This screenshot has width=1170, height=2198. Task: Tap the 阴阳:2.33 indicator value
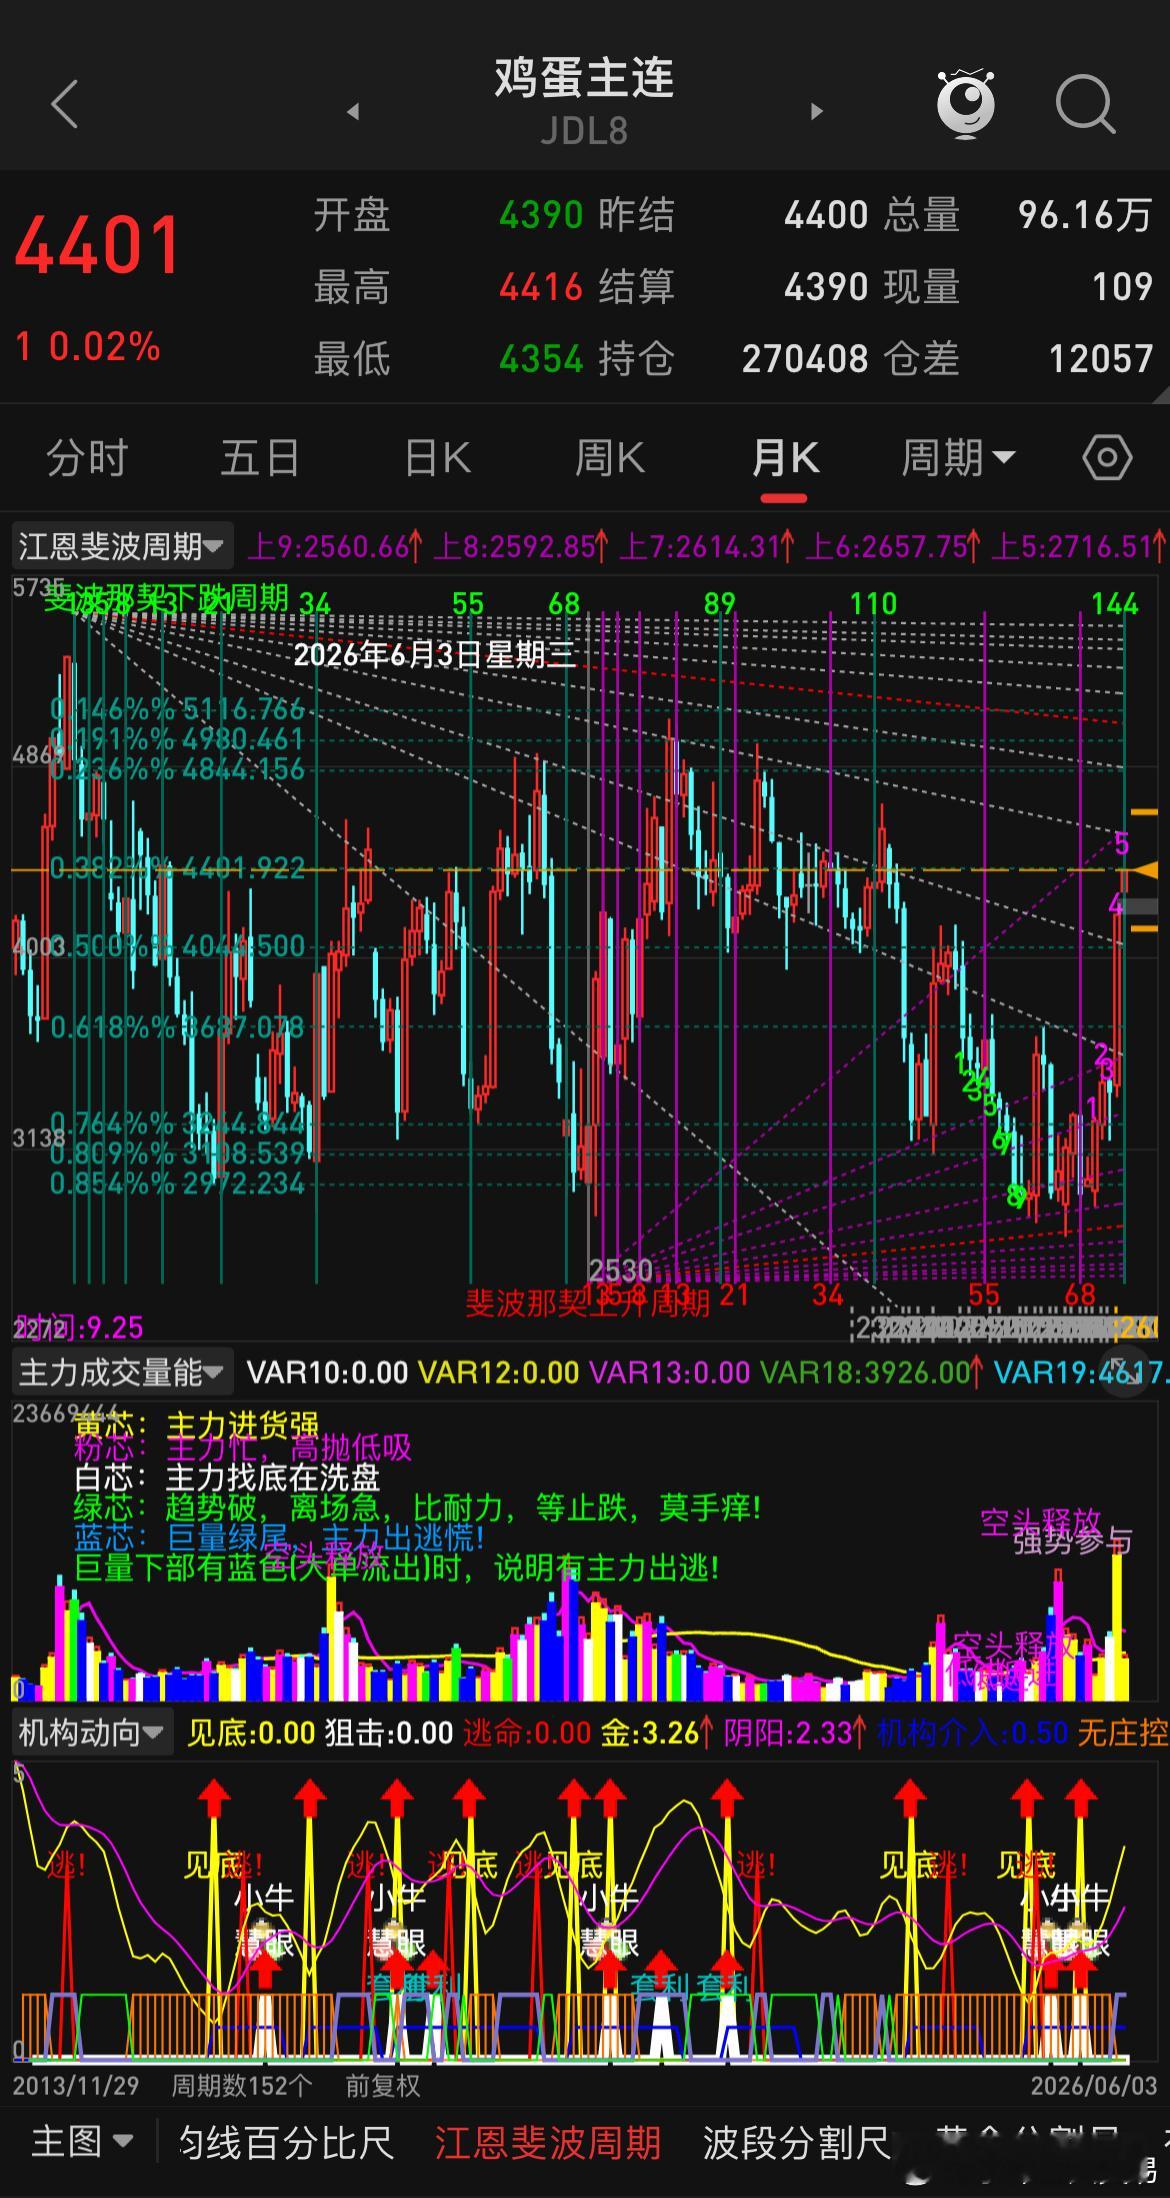pos(794,1732)
